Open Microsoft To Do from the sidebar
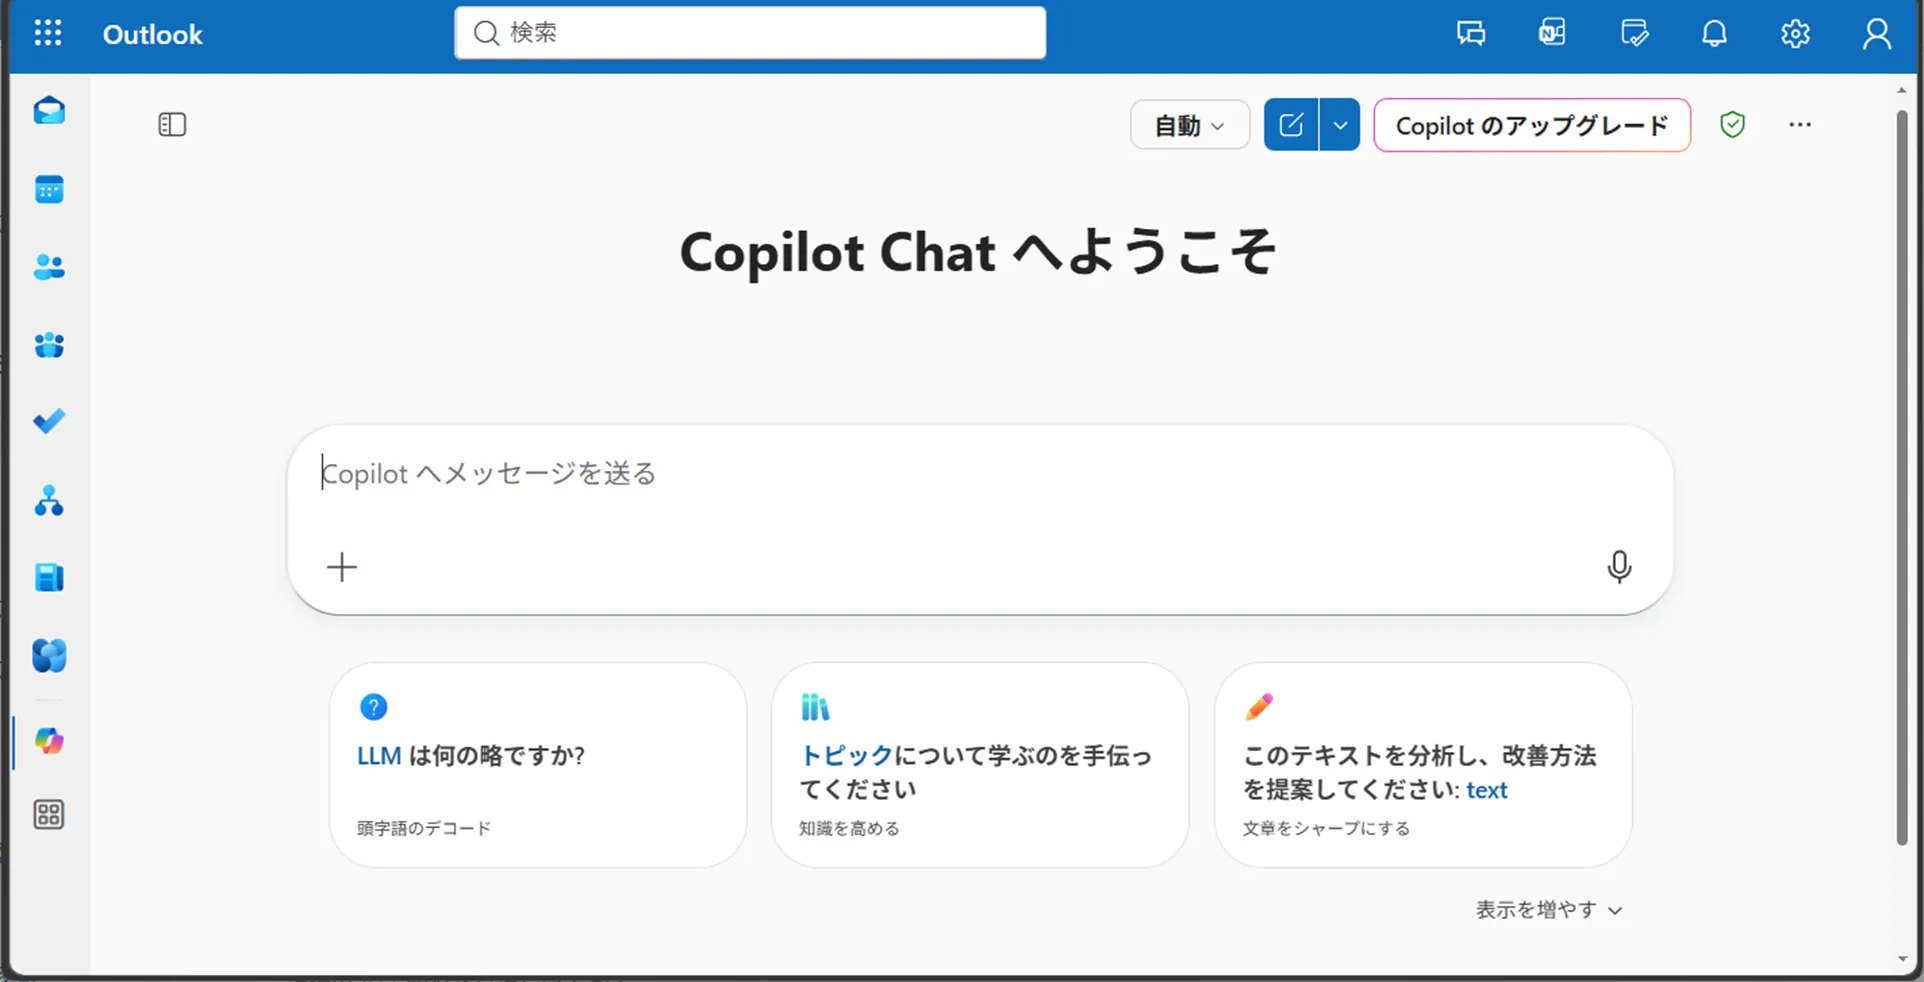The image size is (1924, 982). [x=49, y=421]
